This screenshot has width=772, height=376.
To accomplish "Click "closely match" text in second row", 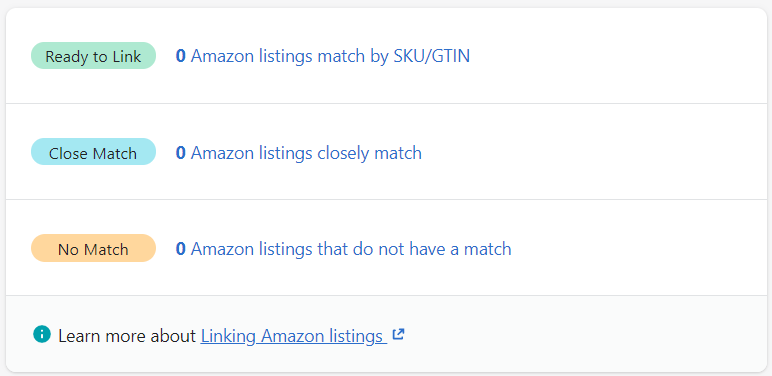I will 369,153.
